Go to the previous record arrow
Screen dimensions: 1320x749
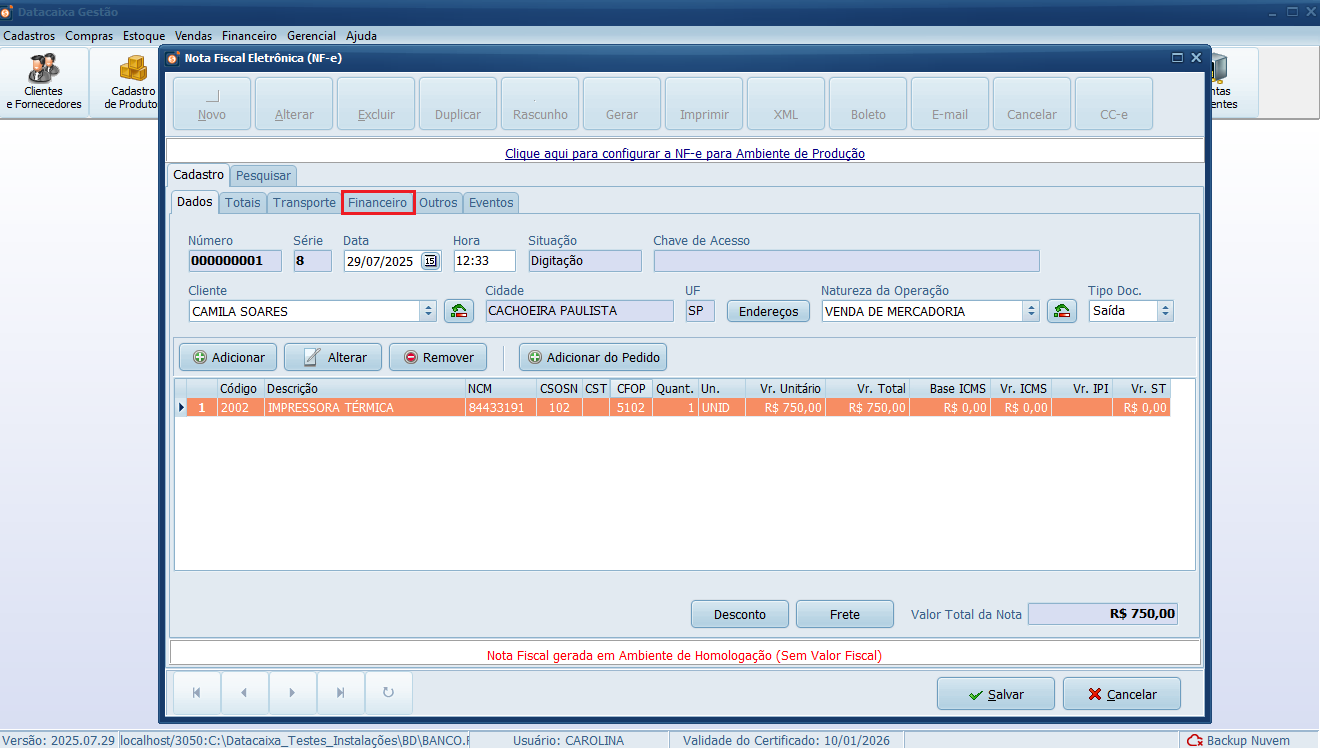pos(245,692)
